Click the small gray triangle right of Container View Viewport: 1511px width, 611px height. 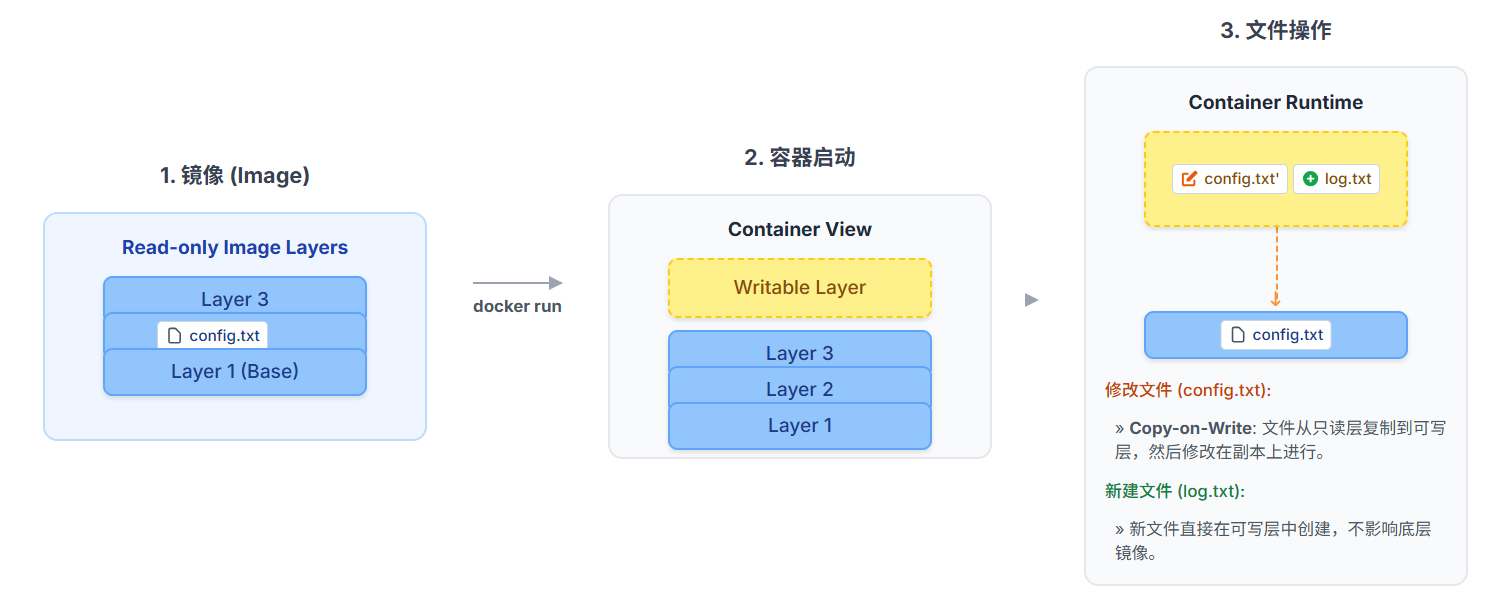[x=1032, y=300]
